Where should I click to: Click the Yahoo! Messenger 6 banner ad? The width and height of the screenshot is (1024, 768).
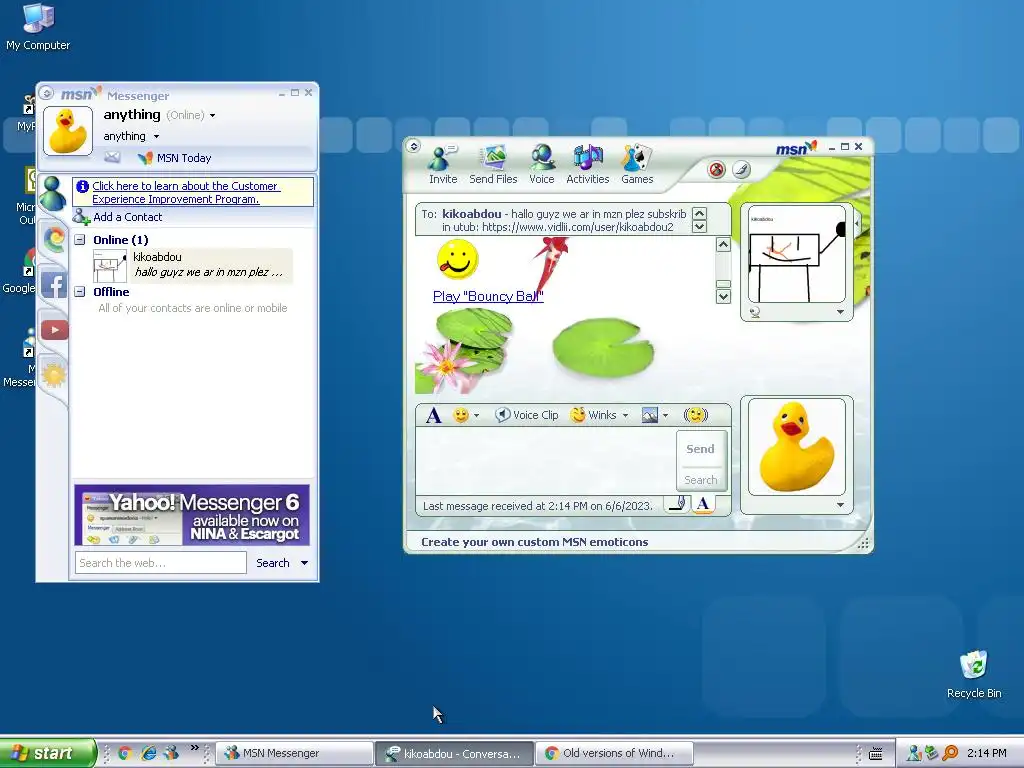192,515
